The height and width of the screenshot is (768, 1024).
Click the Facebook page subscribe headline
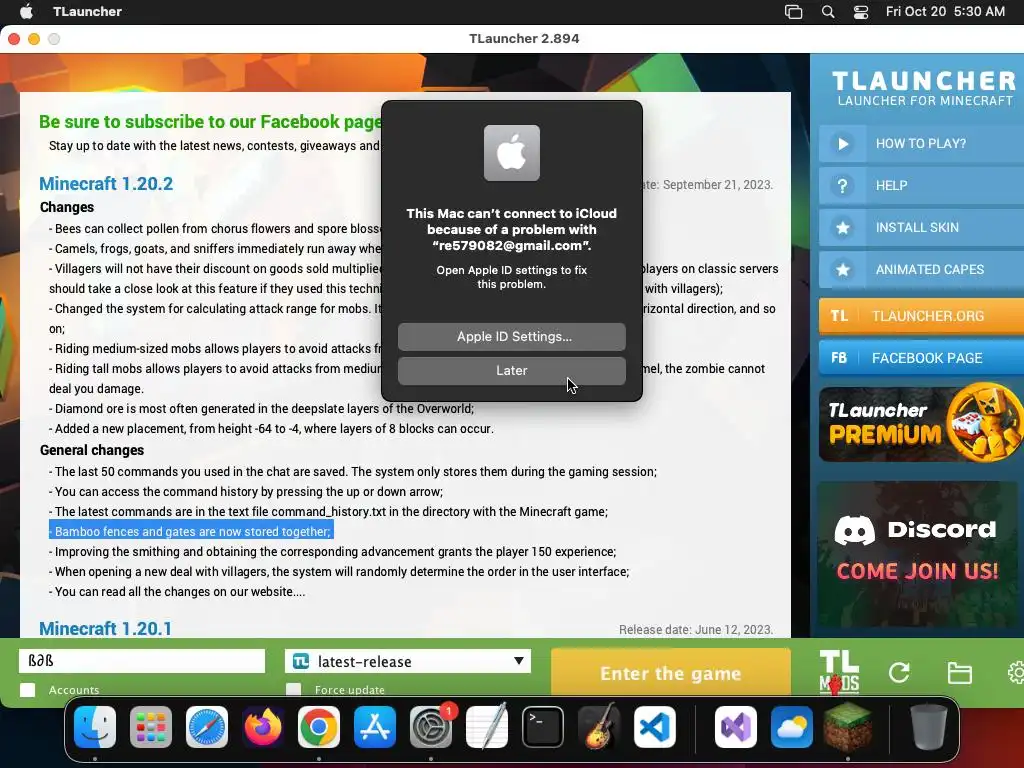(210, 121)
